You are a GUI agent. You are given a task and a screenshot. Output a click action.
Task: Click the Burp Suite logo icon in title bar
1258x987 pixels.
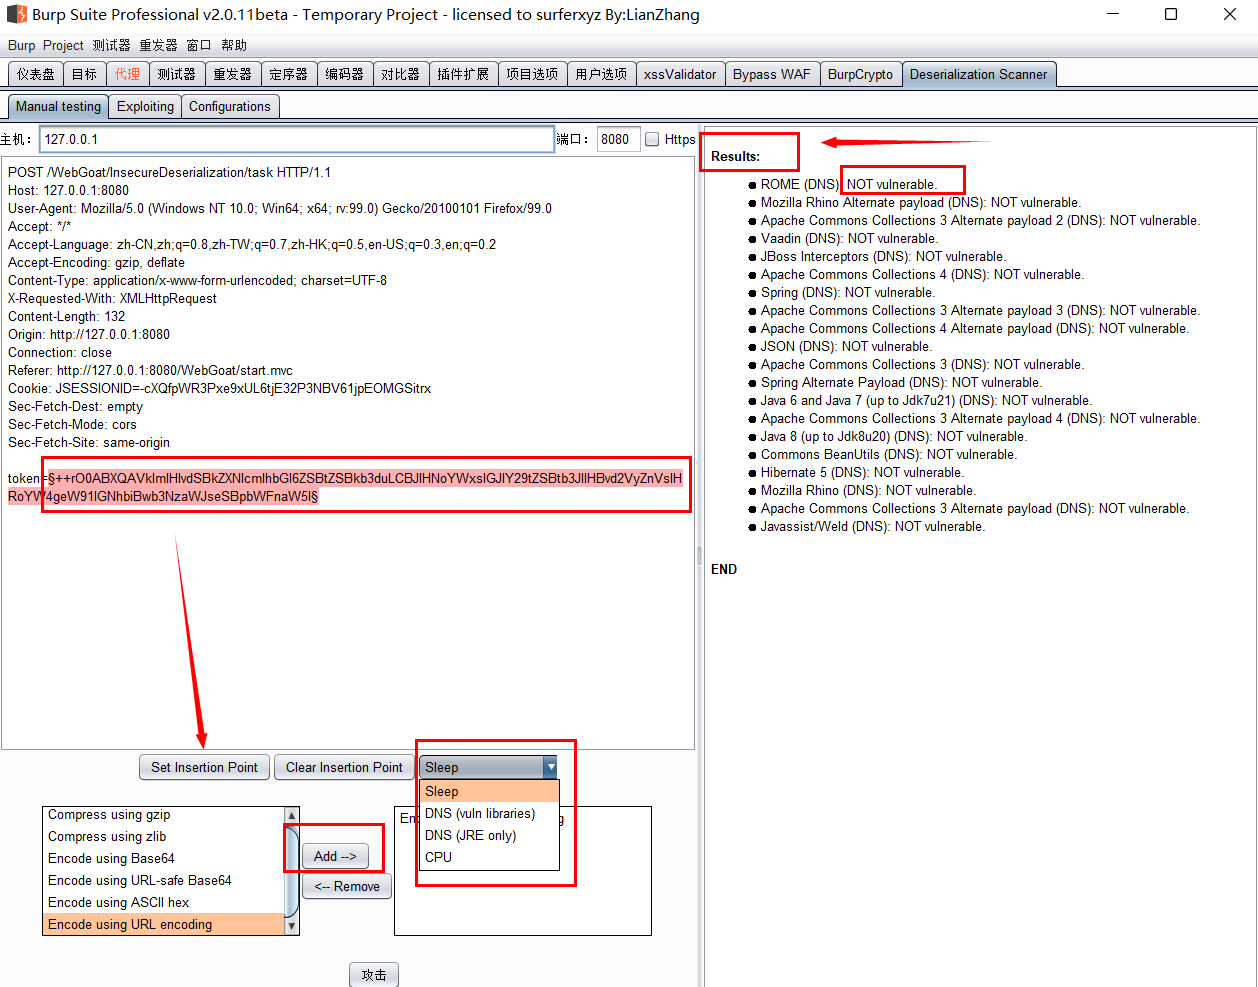click(16, 15)
